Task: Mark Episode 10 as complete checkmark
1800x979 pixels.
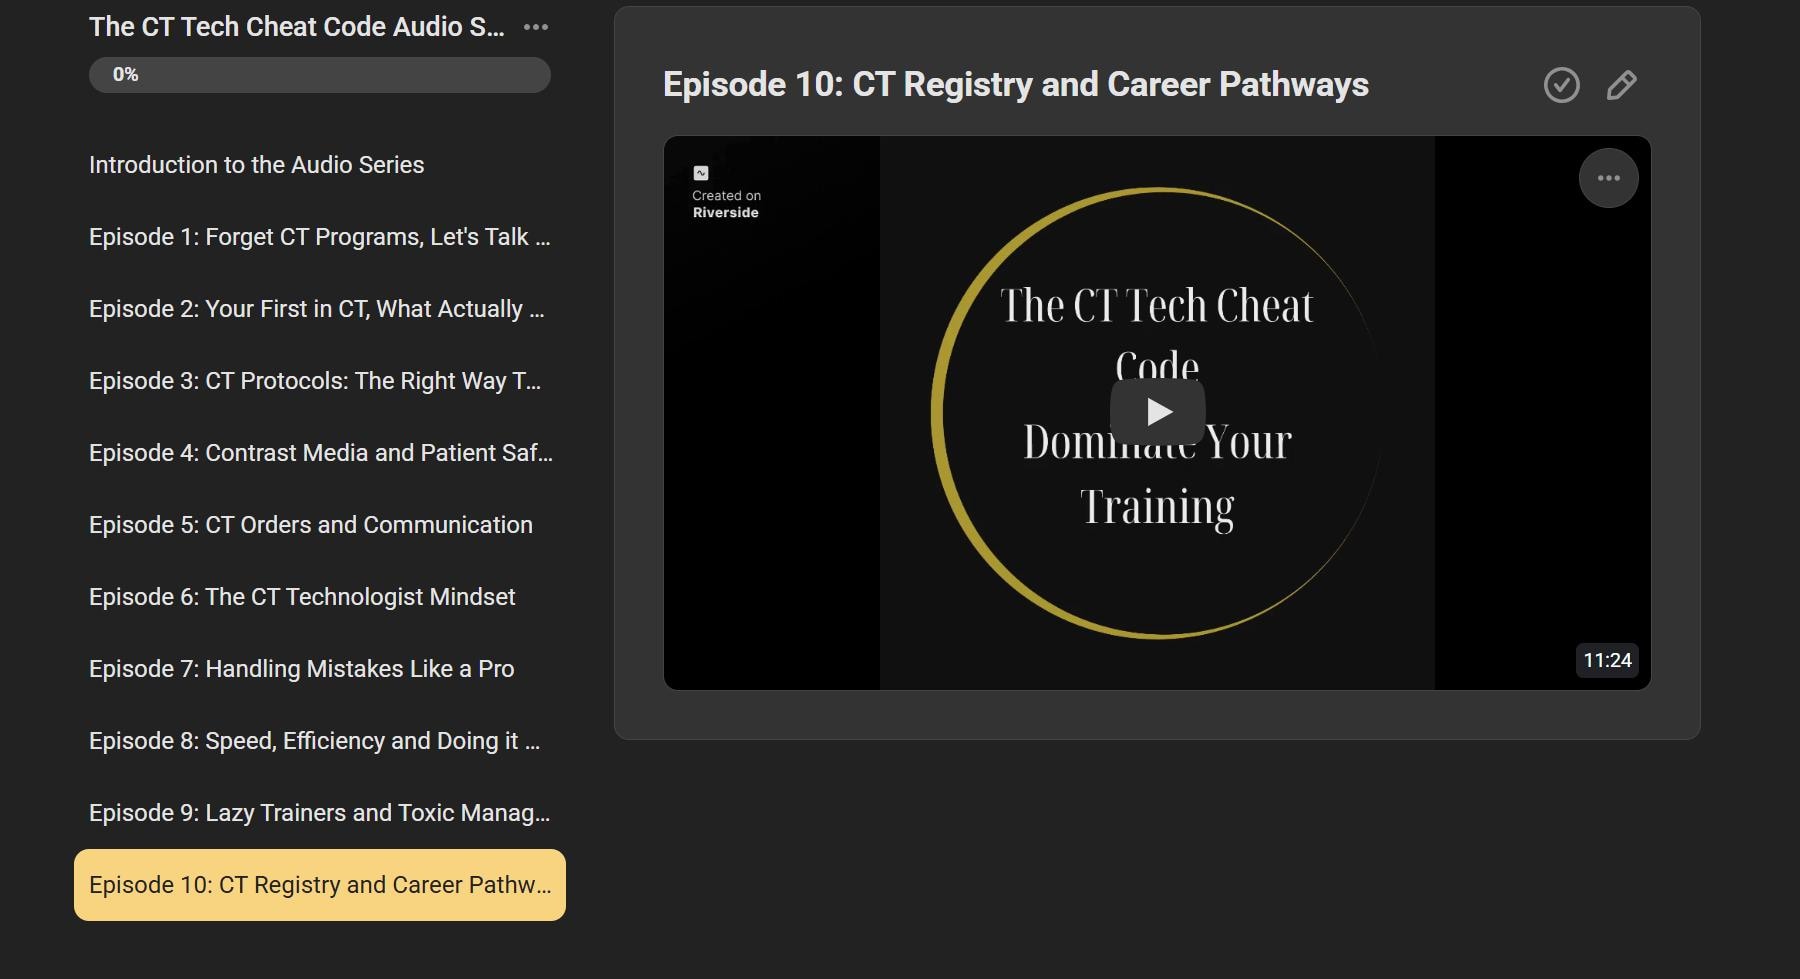Action: tap(1561, 85)
